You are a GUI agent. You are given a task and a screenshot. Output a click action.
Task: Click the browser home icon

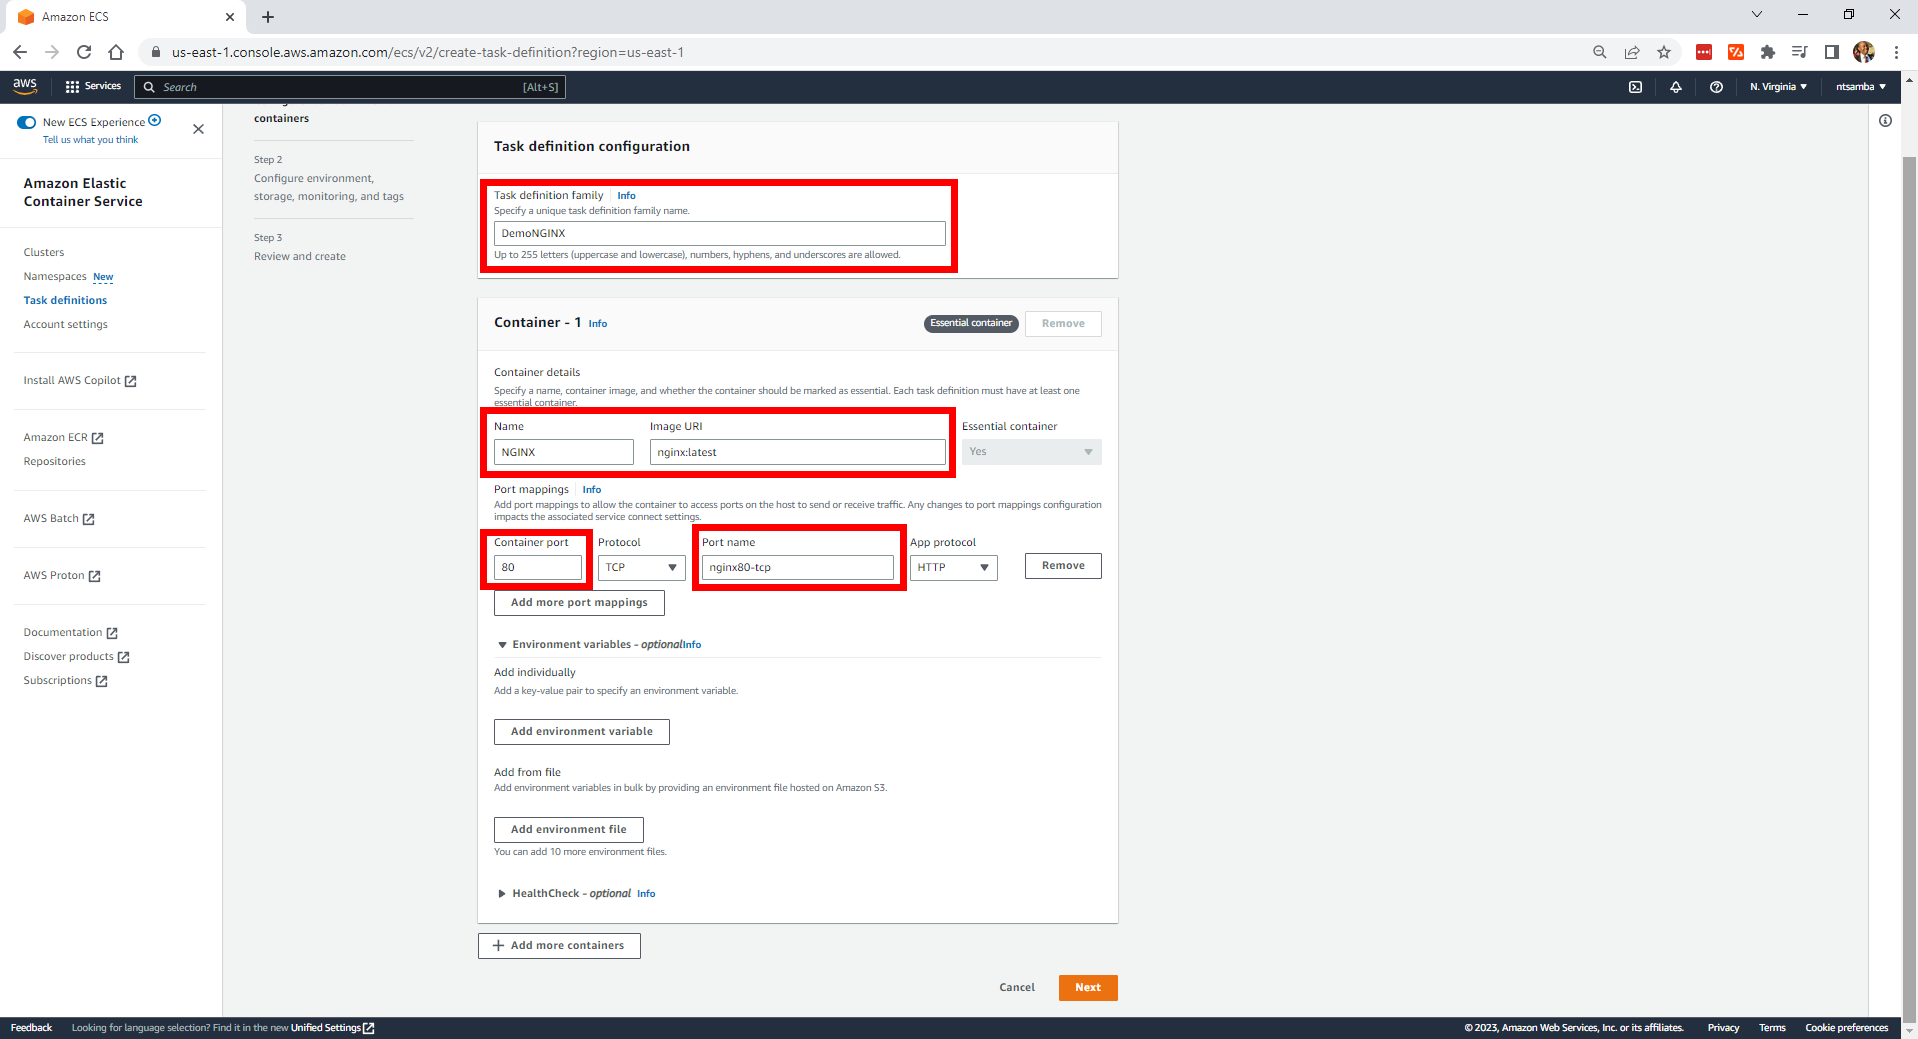tap(116, 52)
